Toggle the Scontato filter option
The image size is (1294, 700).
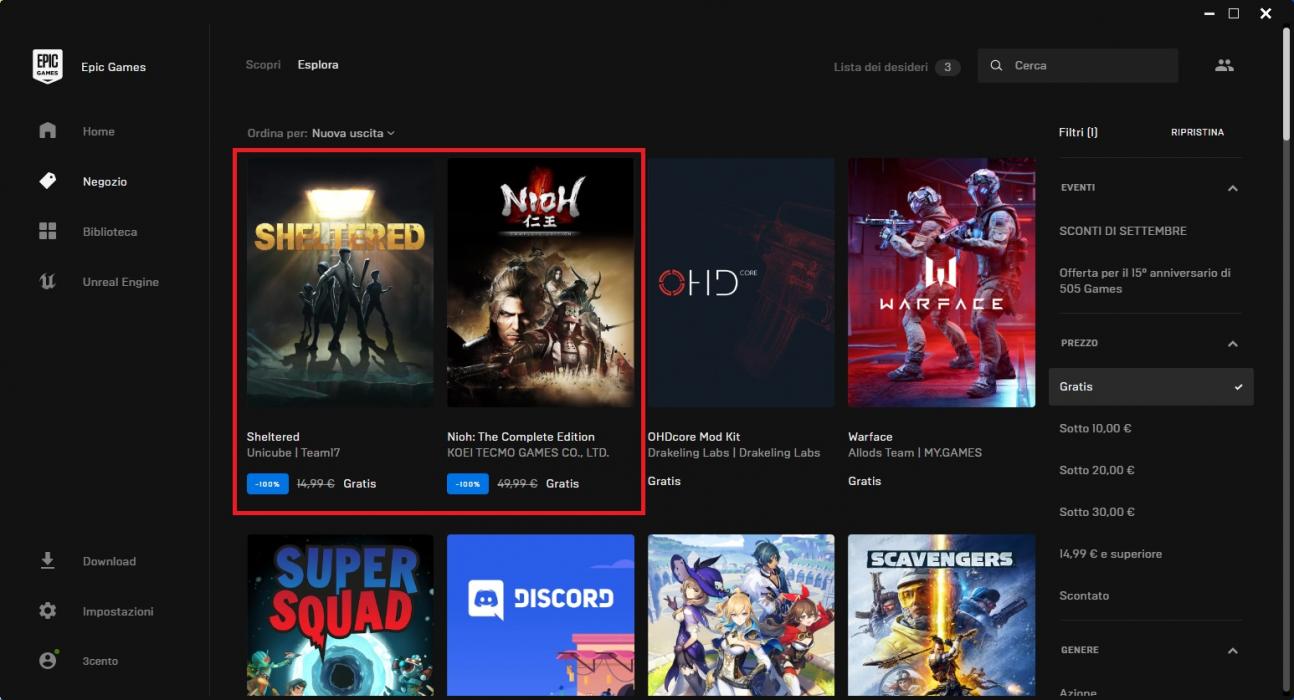(x=1084, y=596)
